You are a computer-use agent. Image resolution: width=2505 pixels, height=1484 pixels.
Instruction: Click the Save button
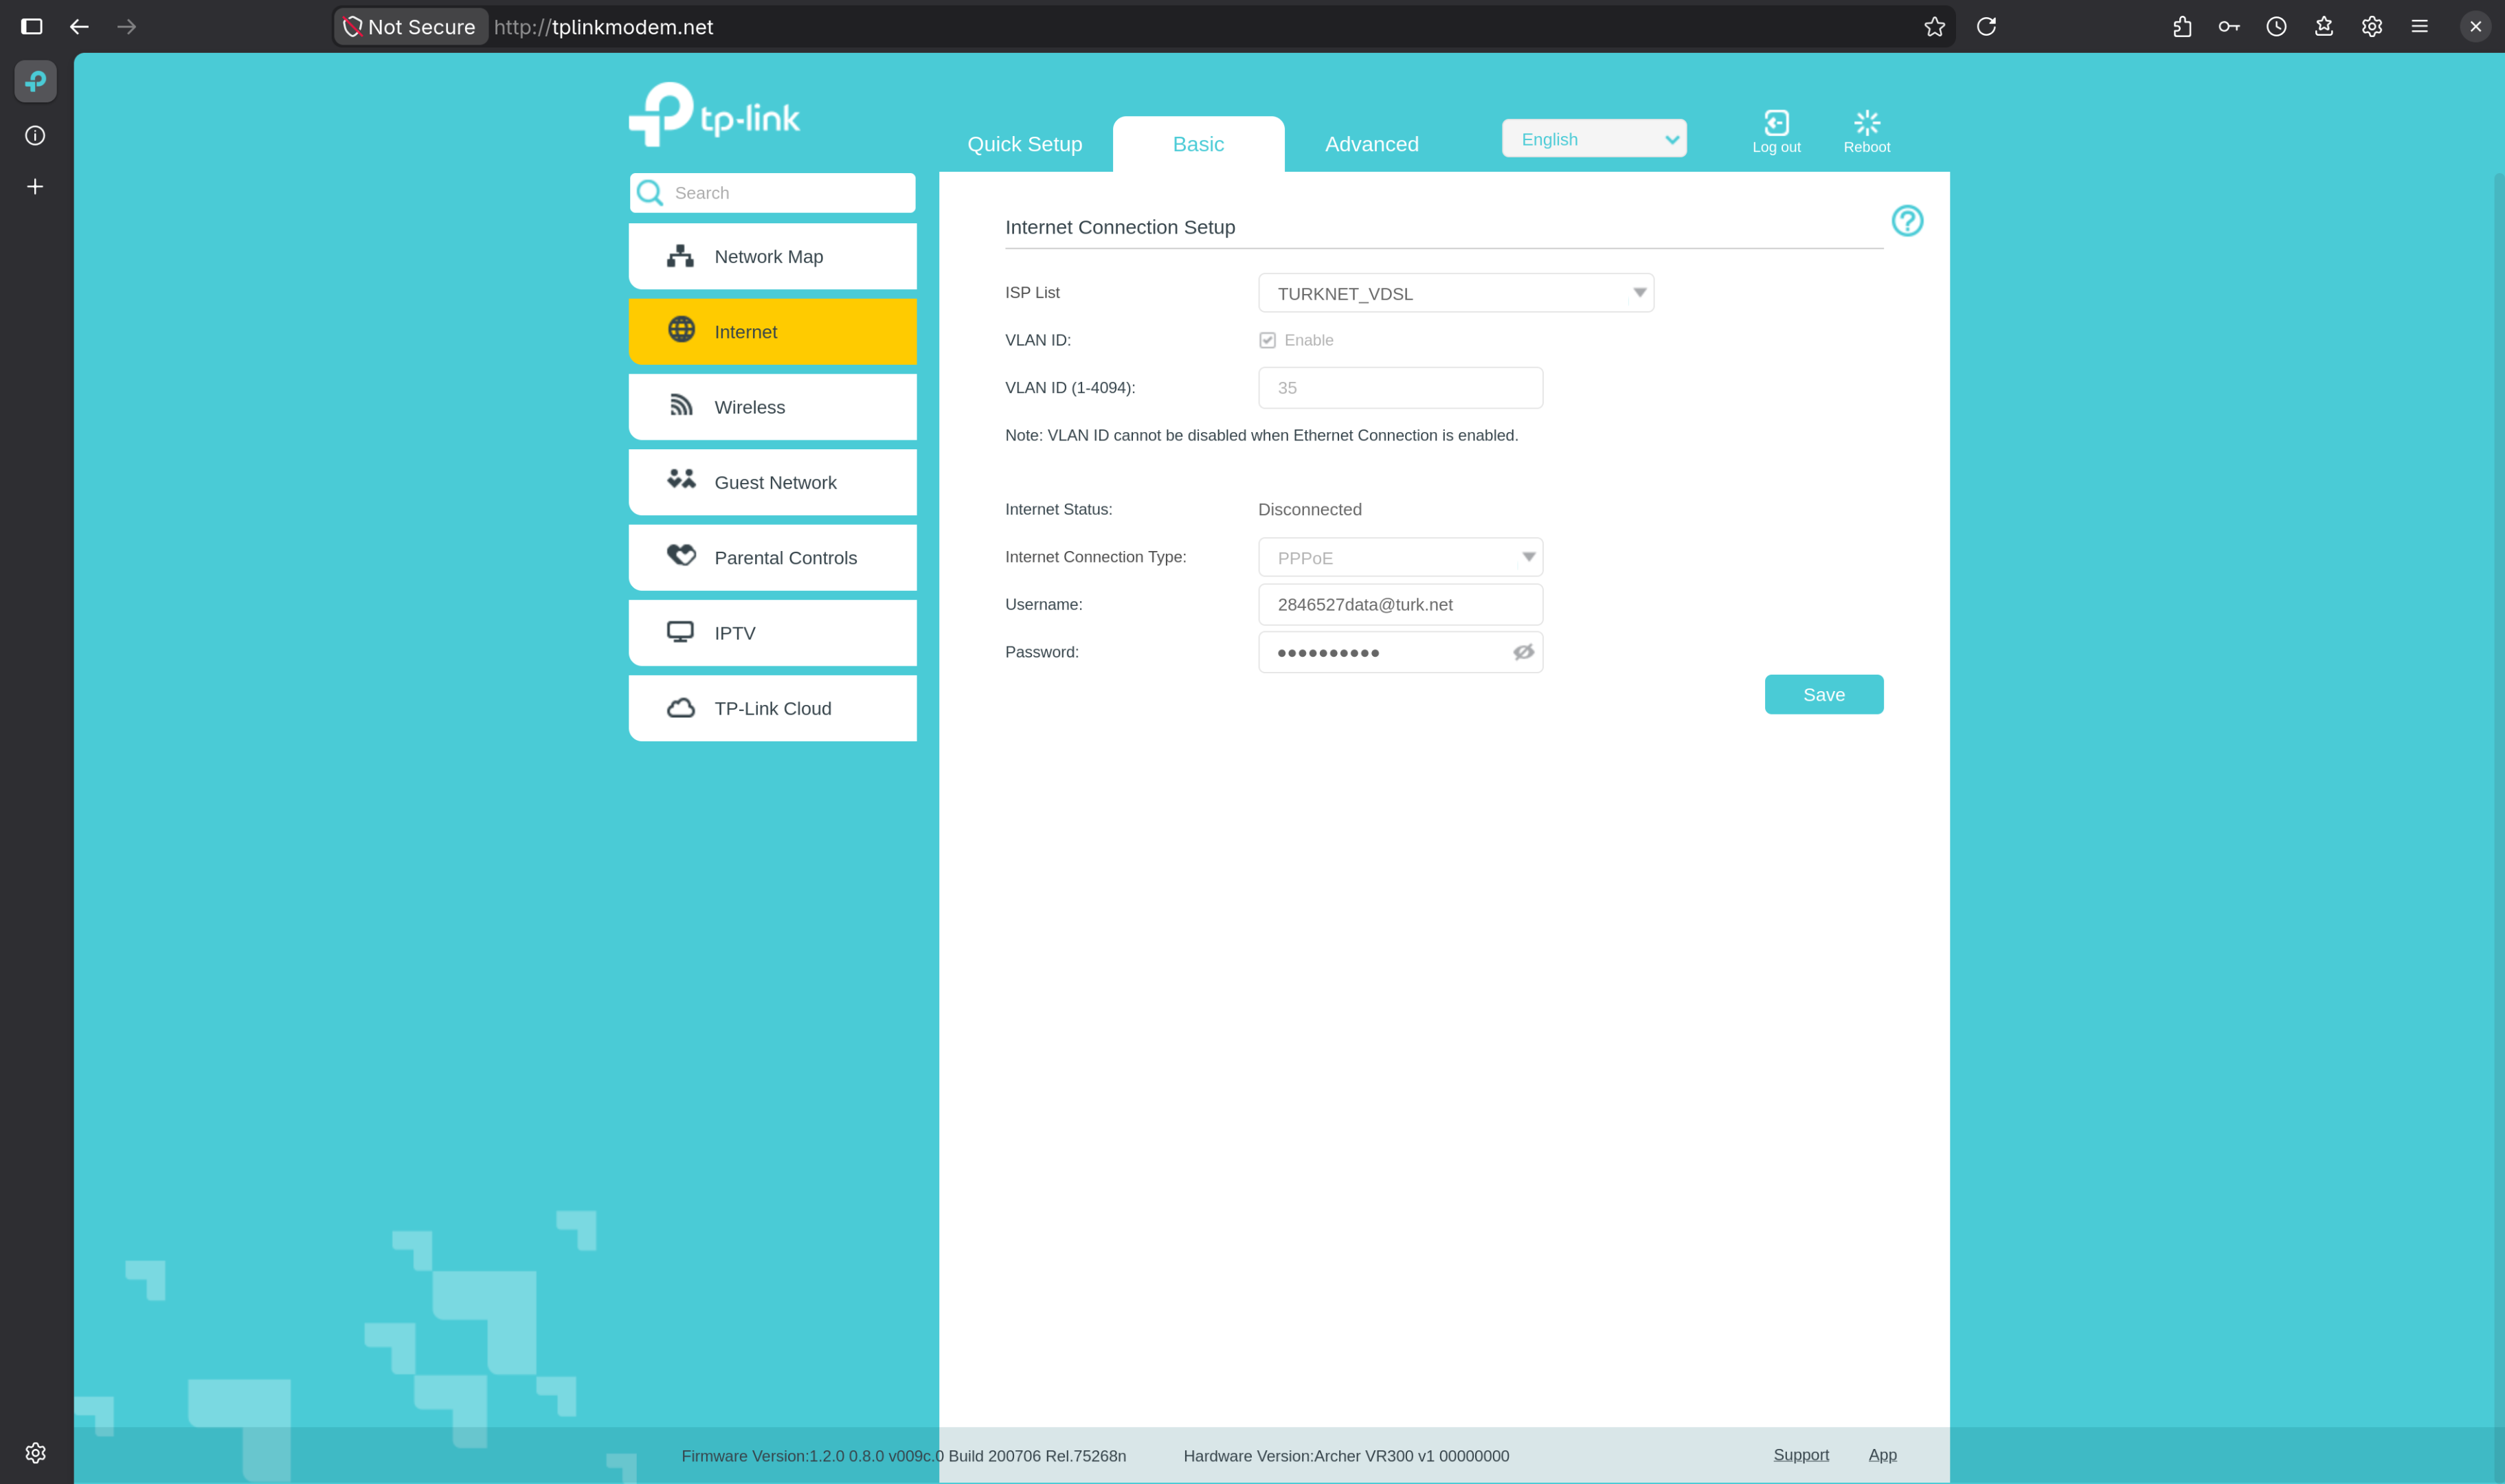pos(1823,694)
